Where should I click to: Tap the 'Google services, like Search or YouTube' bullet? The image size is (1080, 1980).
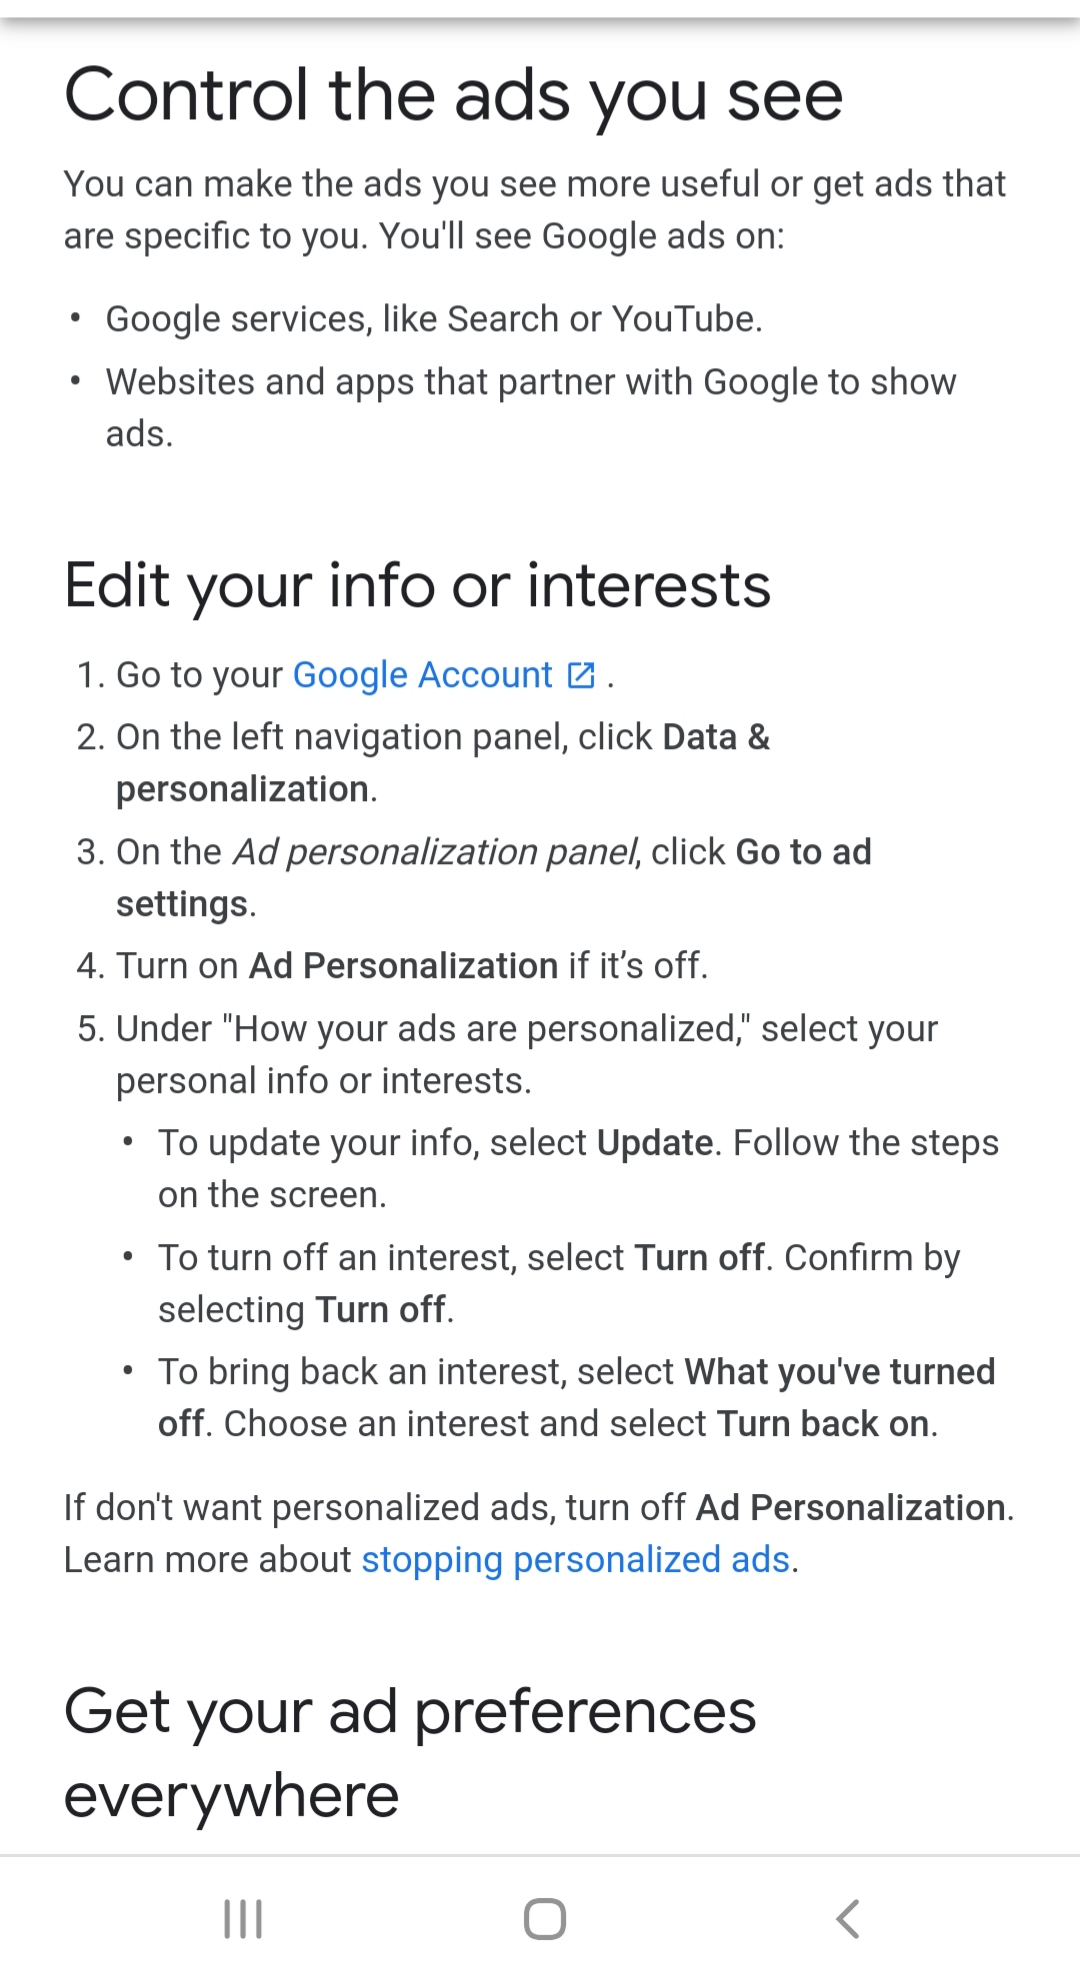(x=434, y=319)
